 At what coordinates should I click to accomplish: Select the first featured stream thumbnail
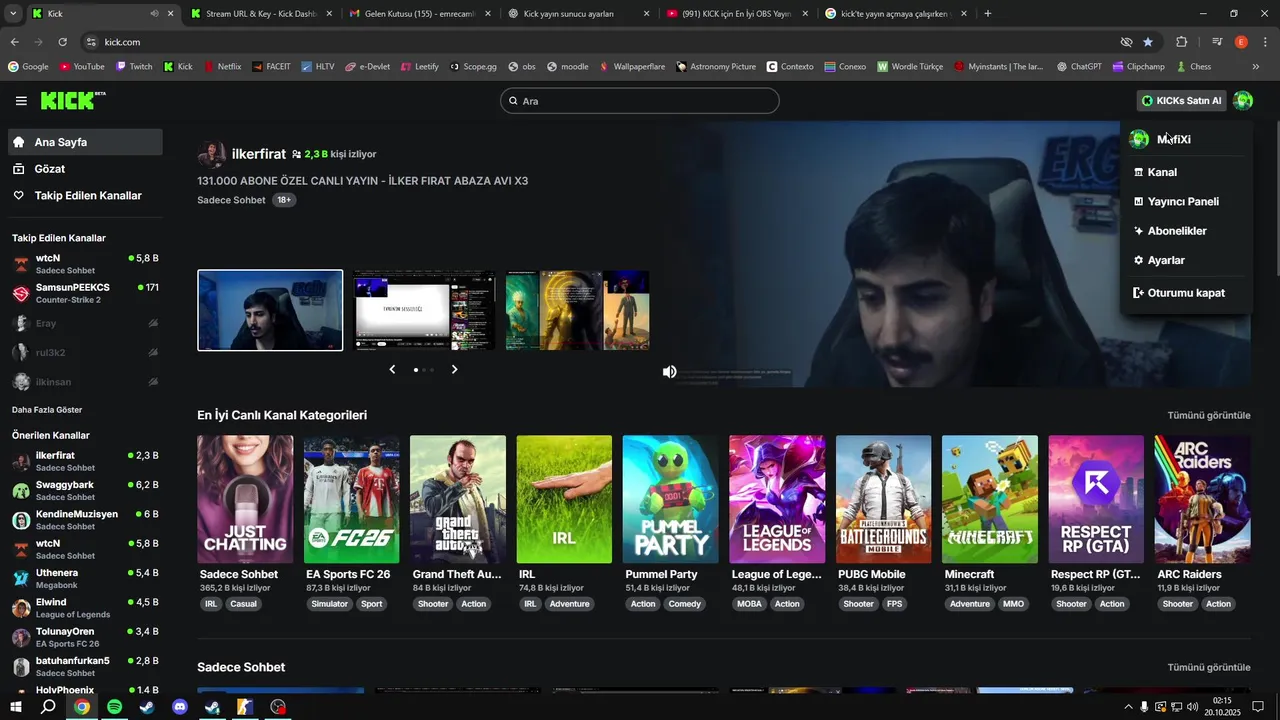(x=270, y=310)
